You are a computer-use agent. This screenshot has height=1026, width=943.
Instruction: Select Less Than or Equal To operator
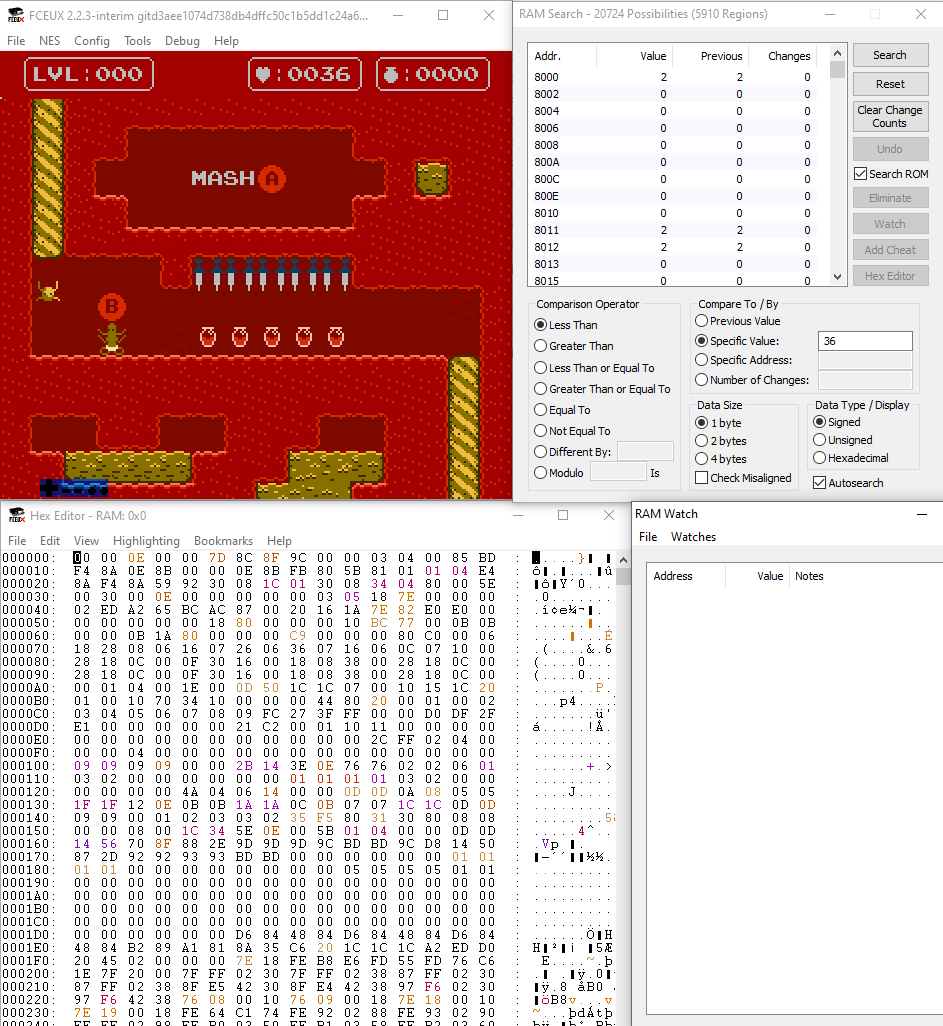594,368
